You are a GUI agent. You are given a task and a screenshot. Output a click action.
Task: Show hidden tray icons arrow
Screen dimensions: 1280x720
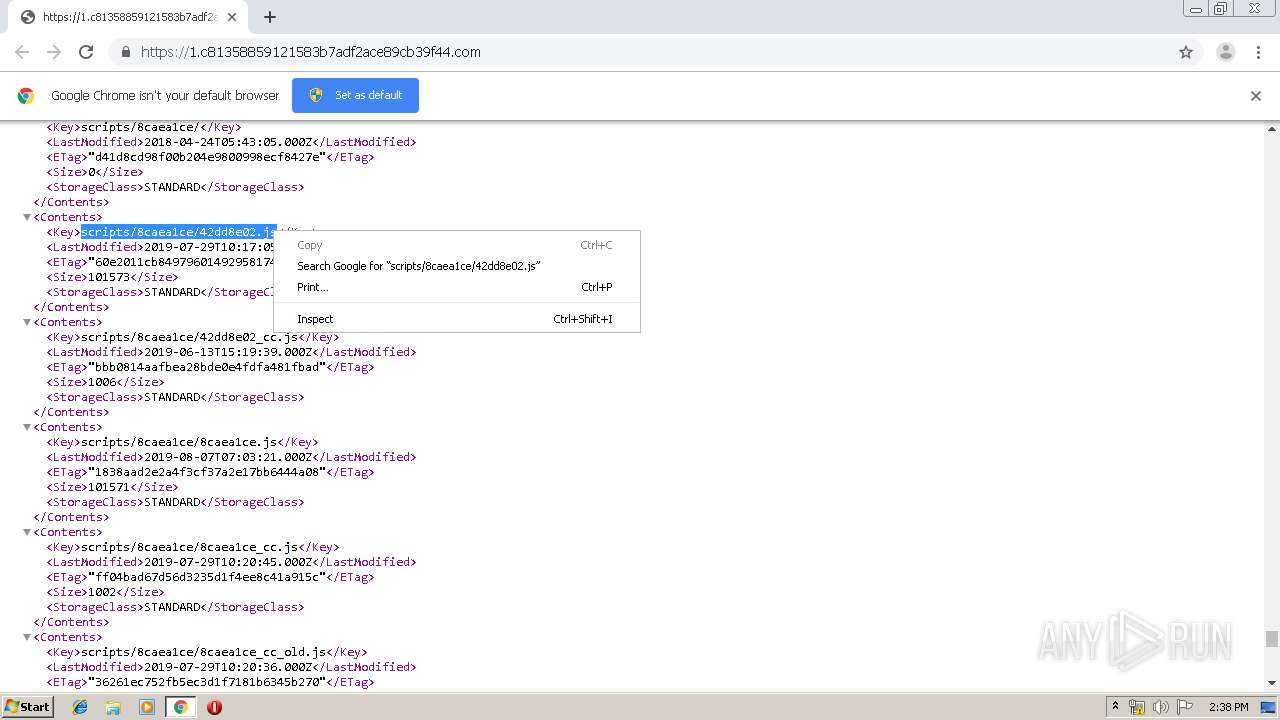[x=1115, y=707]
